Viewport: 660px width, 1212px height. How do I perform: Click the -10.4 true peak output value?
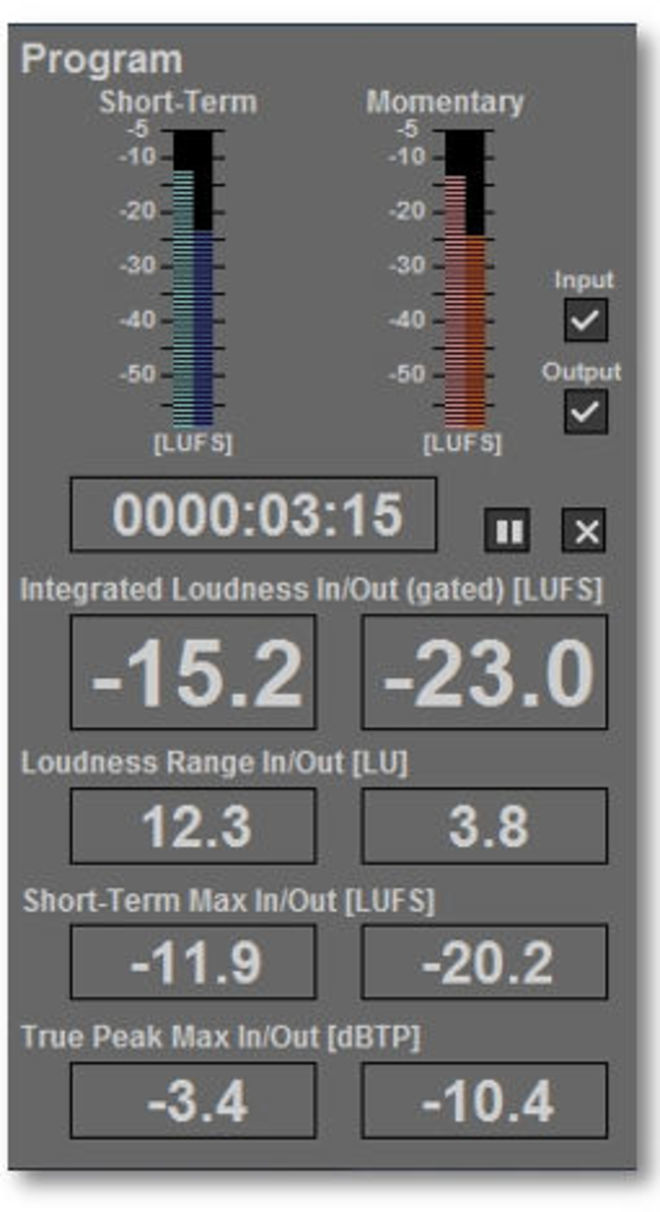(x=484, y=1100)
